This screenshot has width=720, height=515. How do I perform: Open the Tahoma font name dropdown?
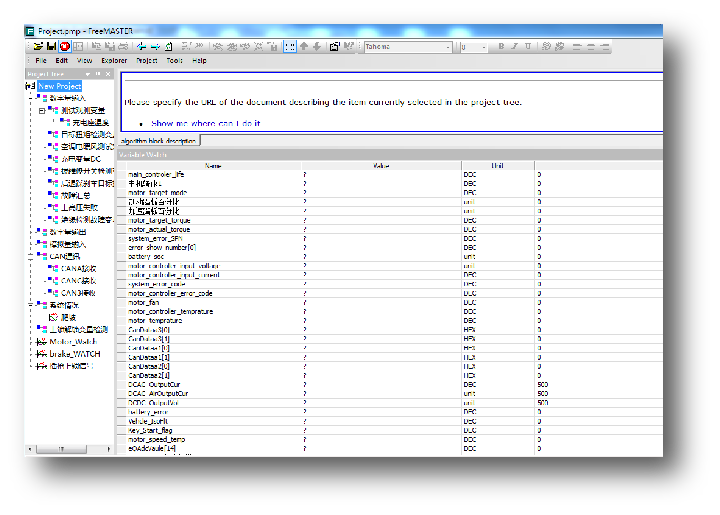(448, 47)
